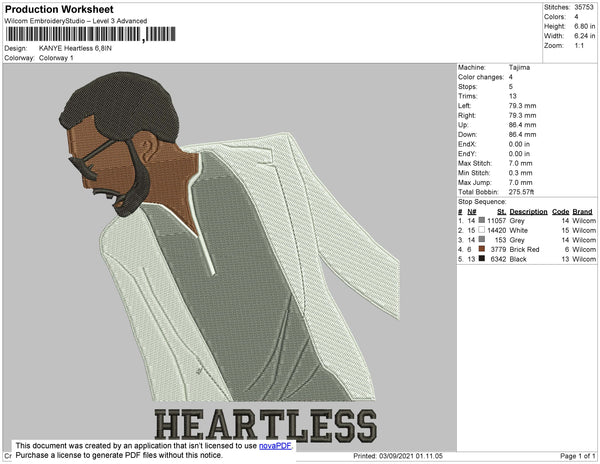This screenshot has width=600, height=464.
Task: Click the embroidery design preview image
Action: pos(230,257)
